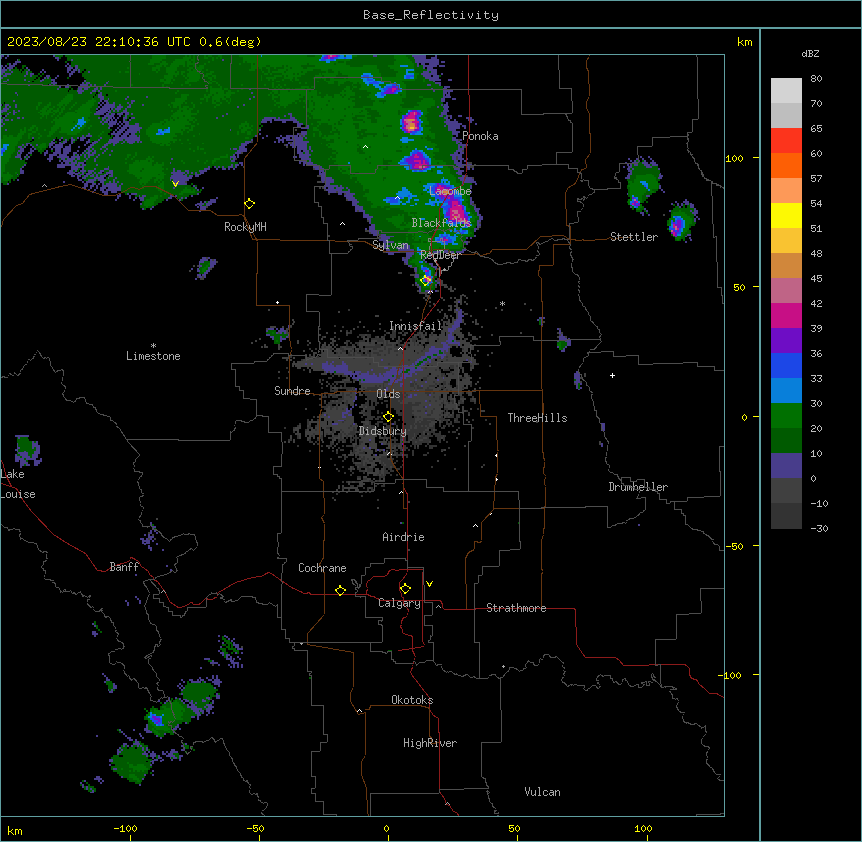This screenshot has height=842, width=862.
Task: Click the yellow diamond between Olds and Didsbury
Action: coord(388,417)
